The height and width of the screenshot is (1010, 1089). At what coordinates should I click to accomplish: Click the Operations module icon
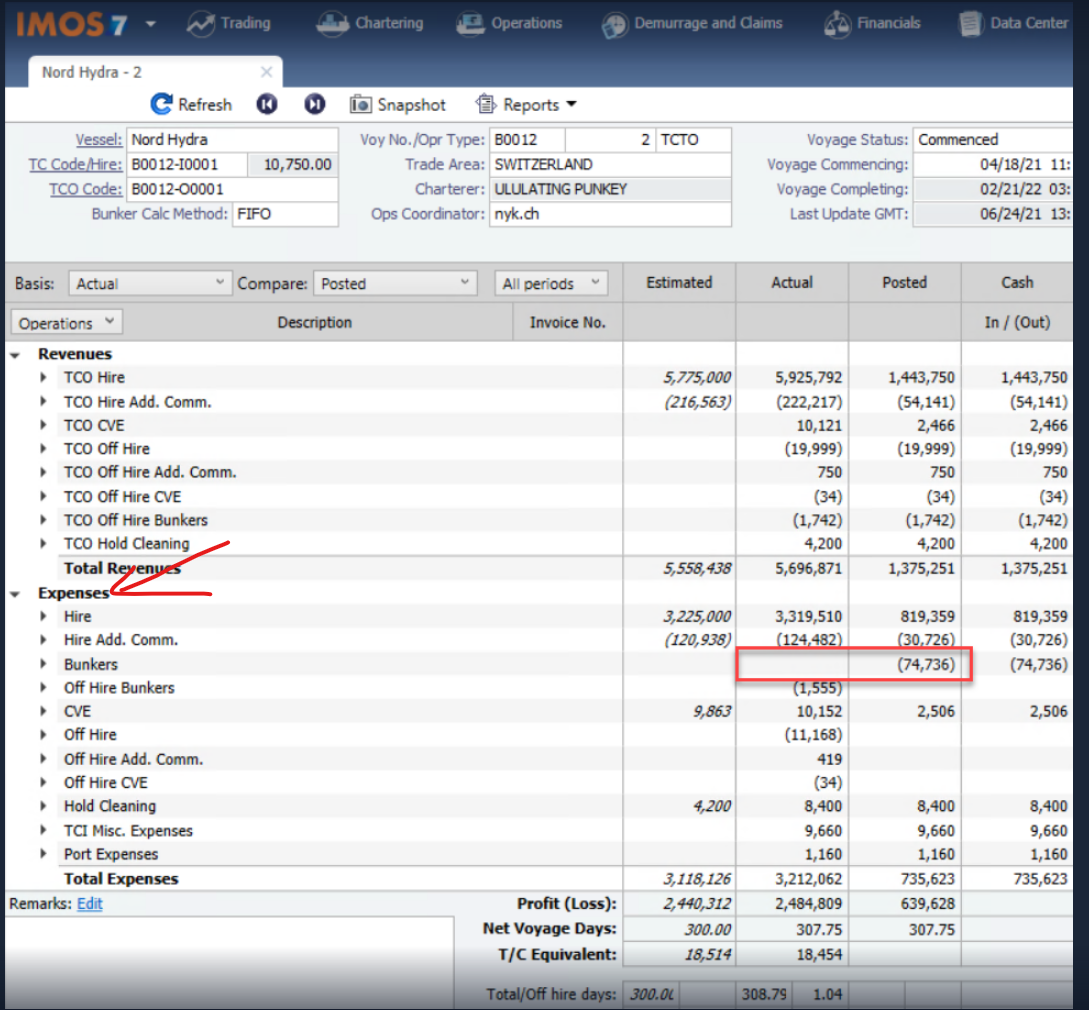point(470,23)
